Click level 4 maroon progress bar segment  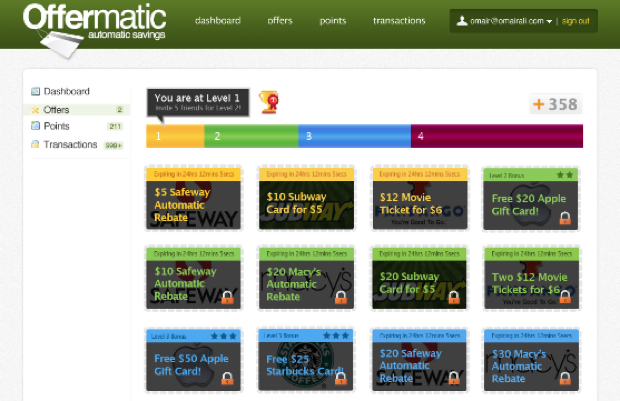[x=496, y=136]
